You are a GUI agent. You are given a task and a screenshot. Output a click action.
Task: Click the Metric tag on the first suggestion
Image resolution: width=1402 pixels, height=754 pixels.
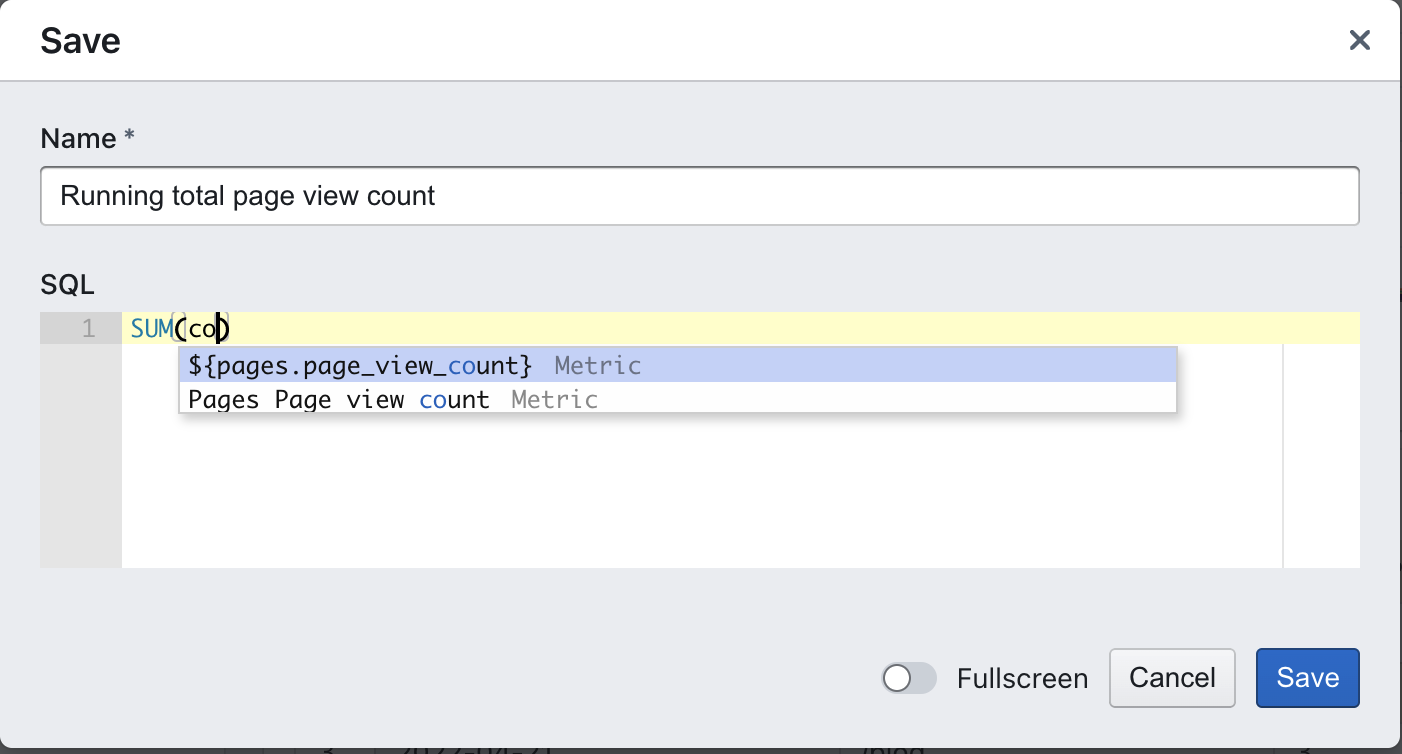597,366
